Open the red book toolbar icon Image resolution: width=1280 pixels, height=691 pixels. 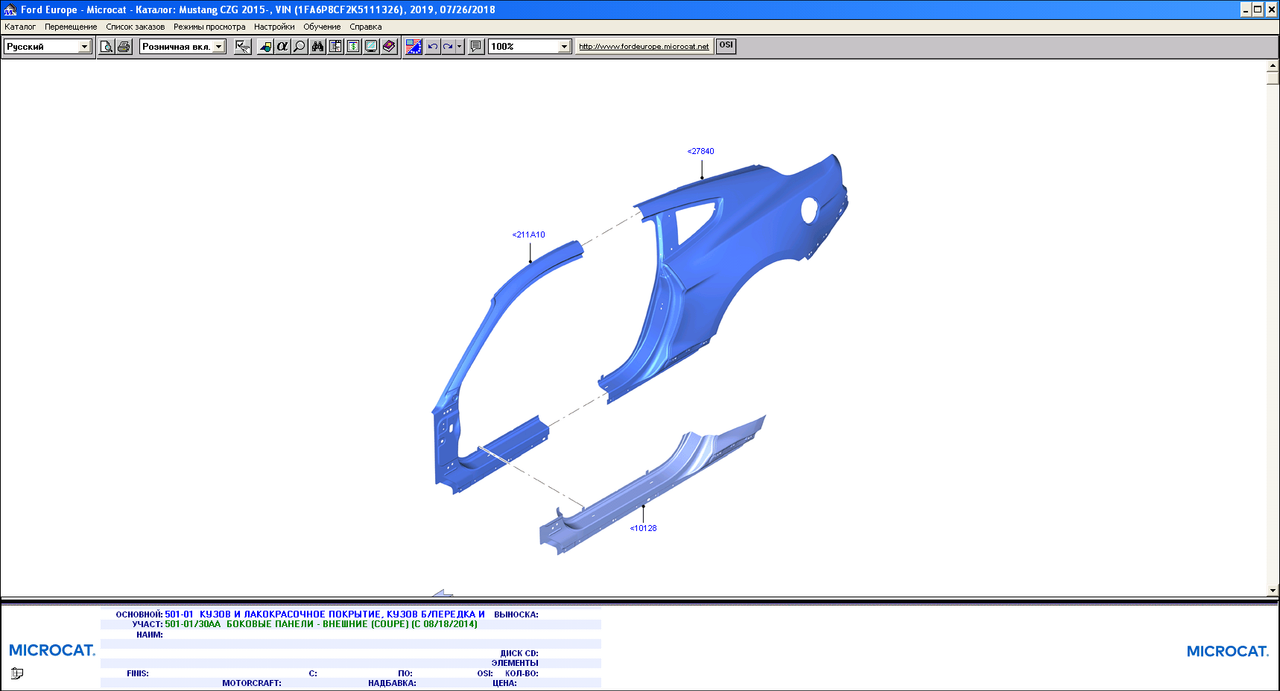click(x=389, y=46)
